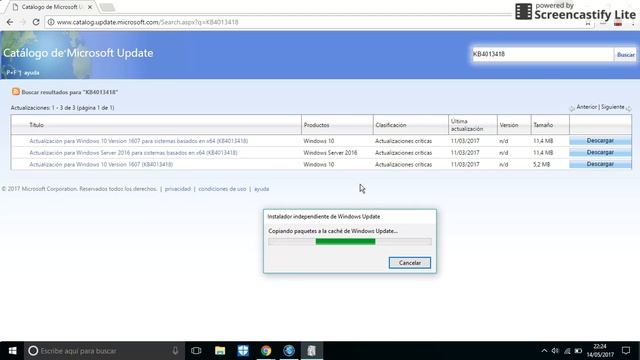Click the taskbar search box

click(x=104, y=351)
